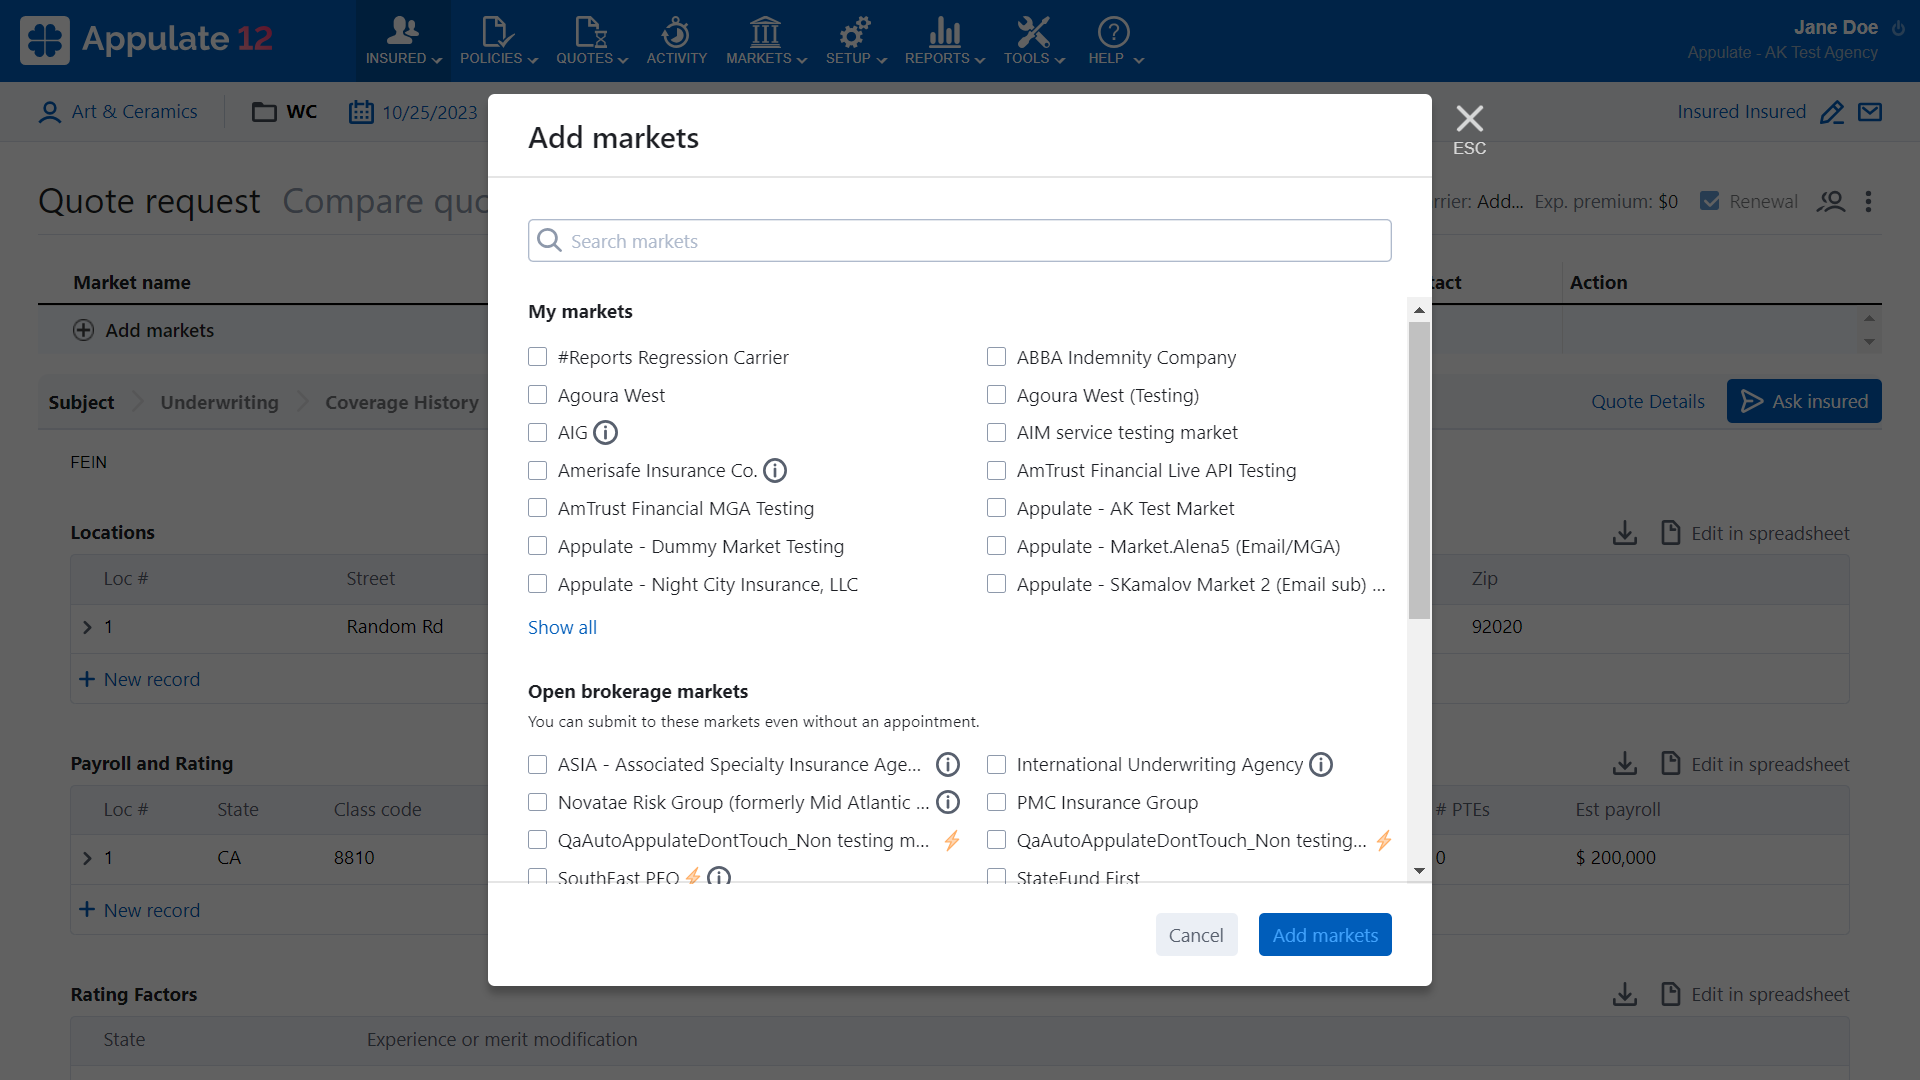Toggle the Renewal checkbox

click(1710, 202)
